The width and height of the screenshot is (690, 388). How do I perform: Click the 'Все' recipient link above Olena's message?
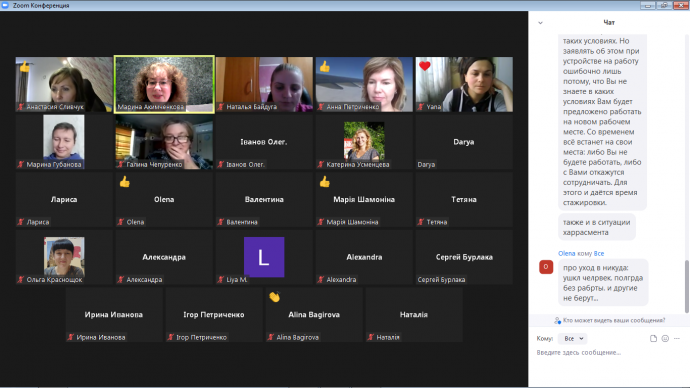pos(598,253)
